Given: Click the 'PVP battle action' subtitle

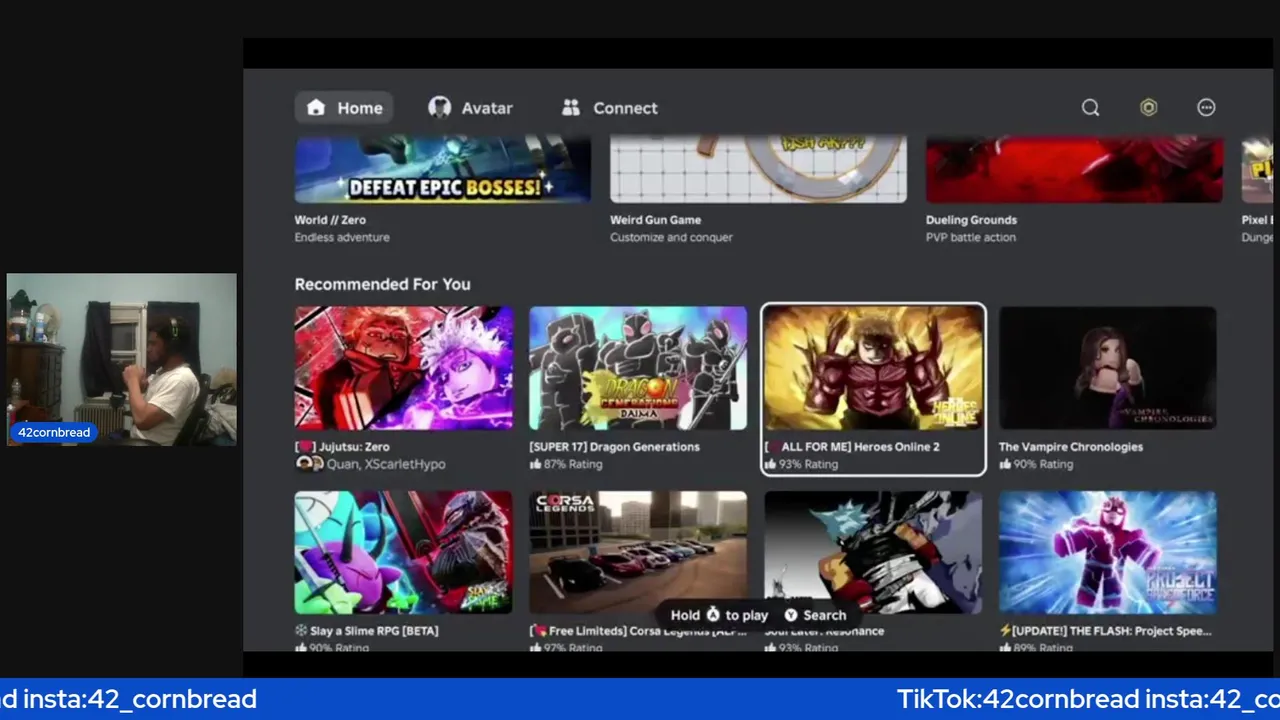Looking at the screenshot, I should click(970, 237).
